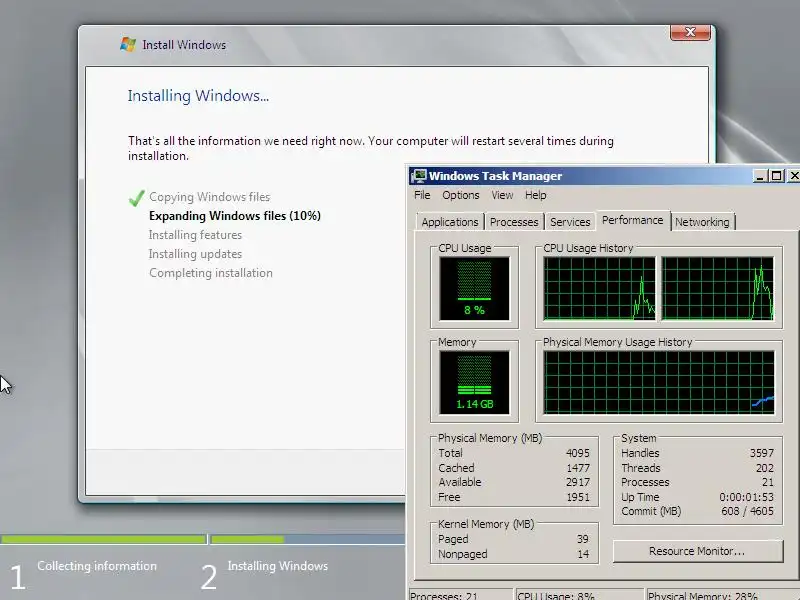Click 'Copying Windows files' step text
800x600 pixels.
pyautogui.click(x=210, y=197)
